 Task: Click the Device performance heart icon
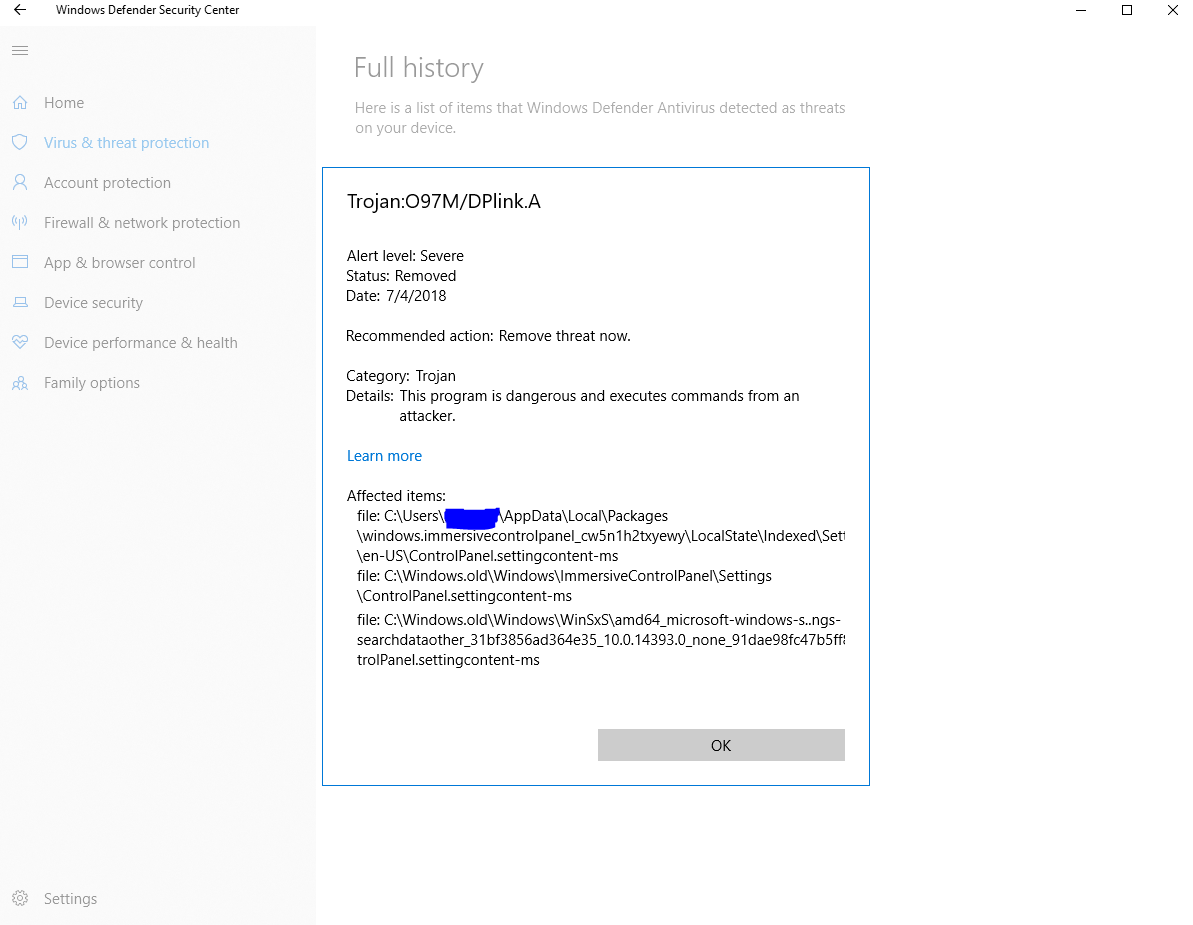21,342
